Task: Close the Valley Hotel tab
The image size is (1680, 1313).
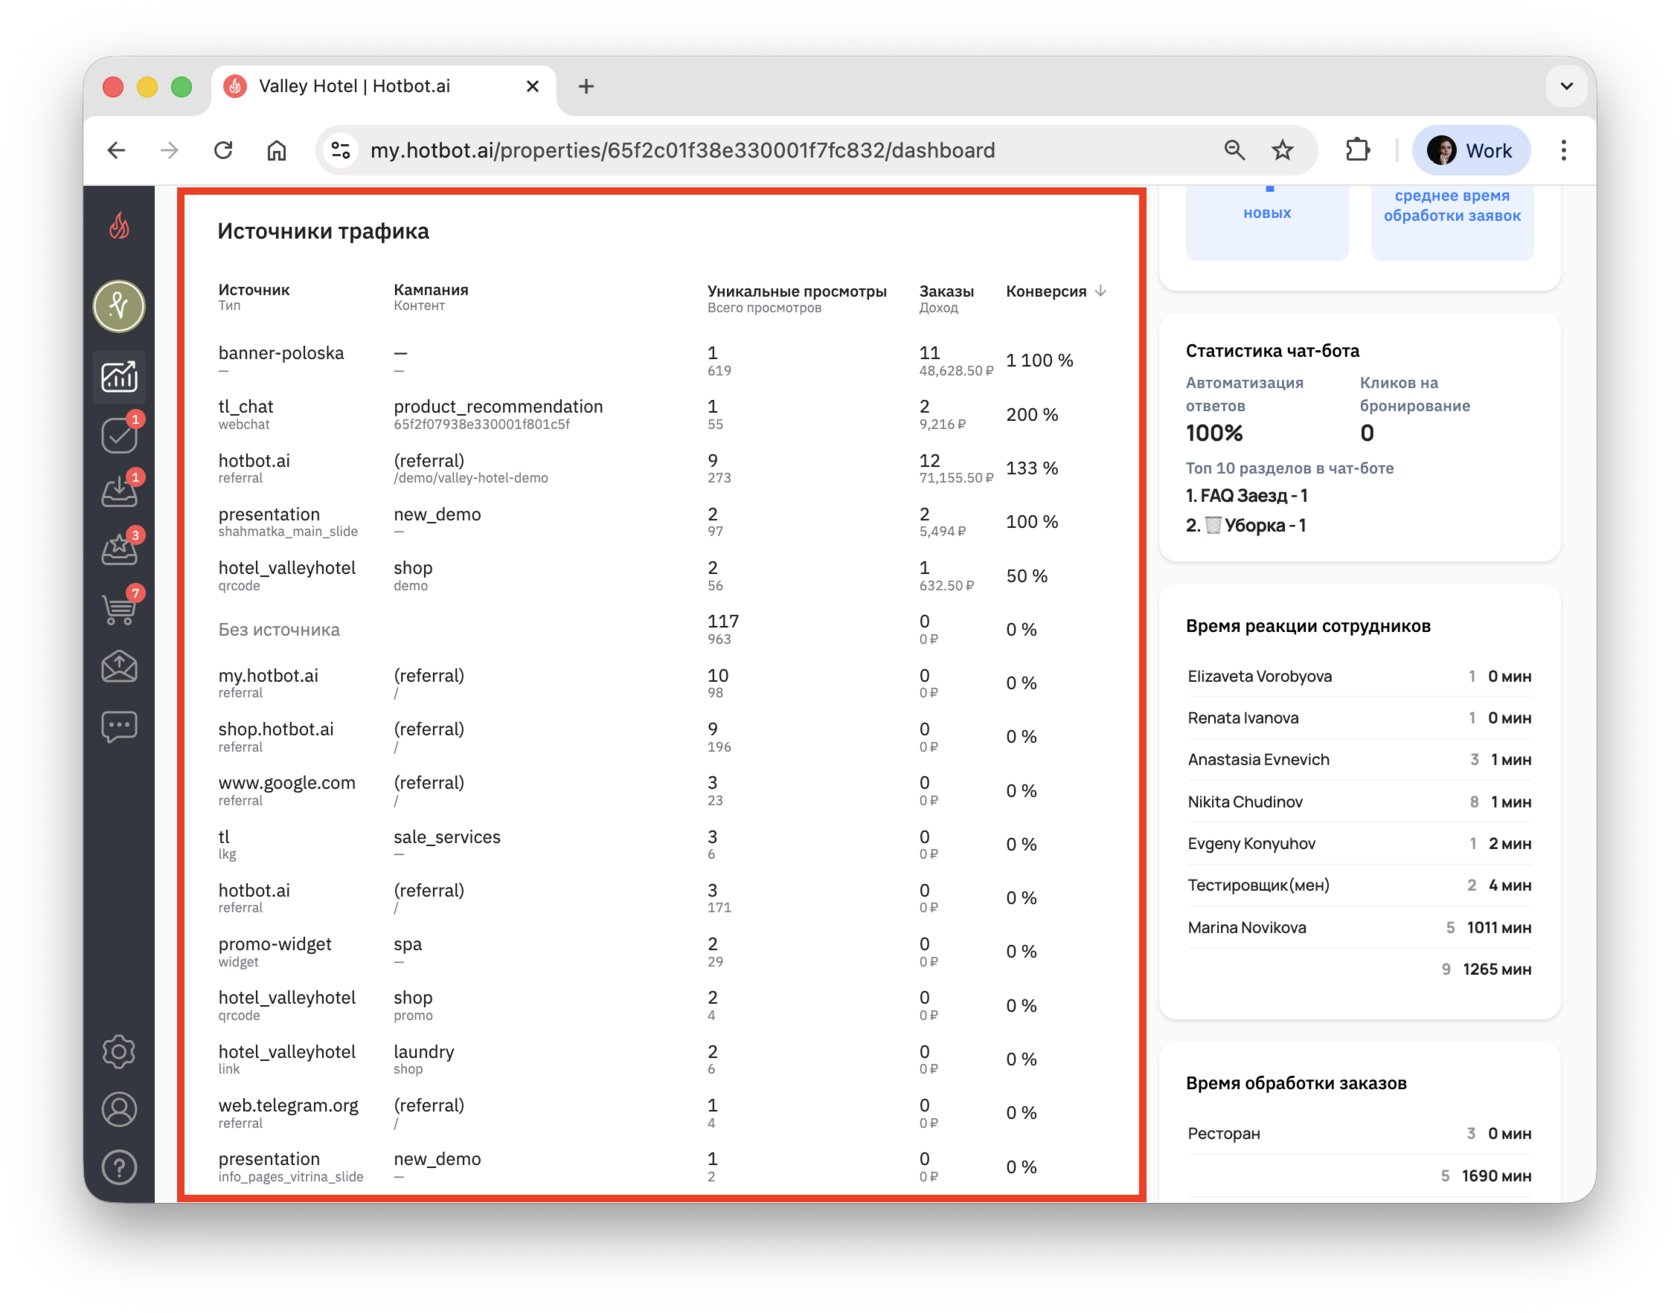Action: tap(533, 87)
